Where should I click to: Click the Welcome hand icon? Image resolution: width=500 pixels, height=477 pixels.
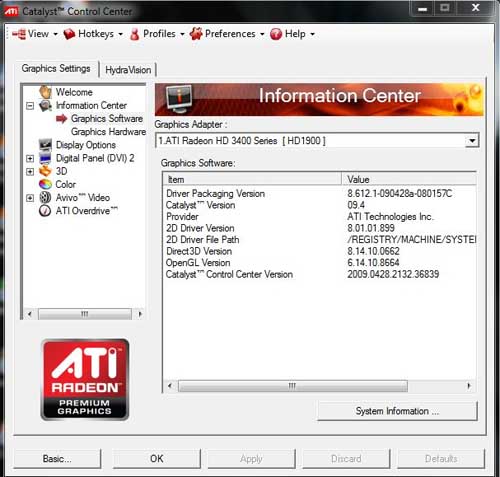[x=45, y=92]
